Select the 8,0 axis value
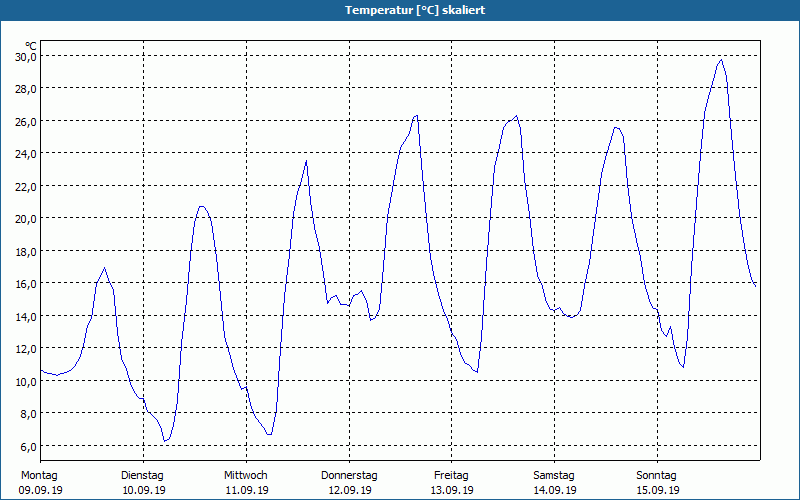Image resolution: width=800 pixels, height=500 pixels. pyautogui.click(x=29, y=414)
